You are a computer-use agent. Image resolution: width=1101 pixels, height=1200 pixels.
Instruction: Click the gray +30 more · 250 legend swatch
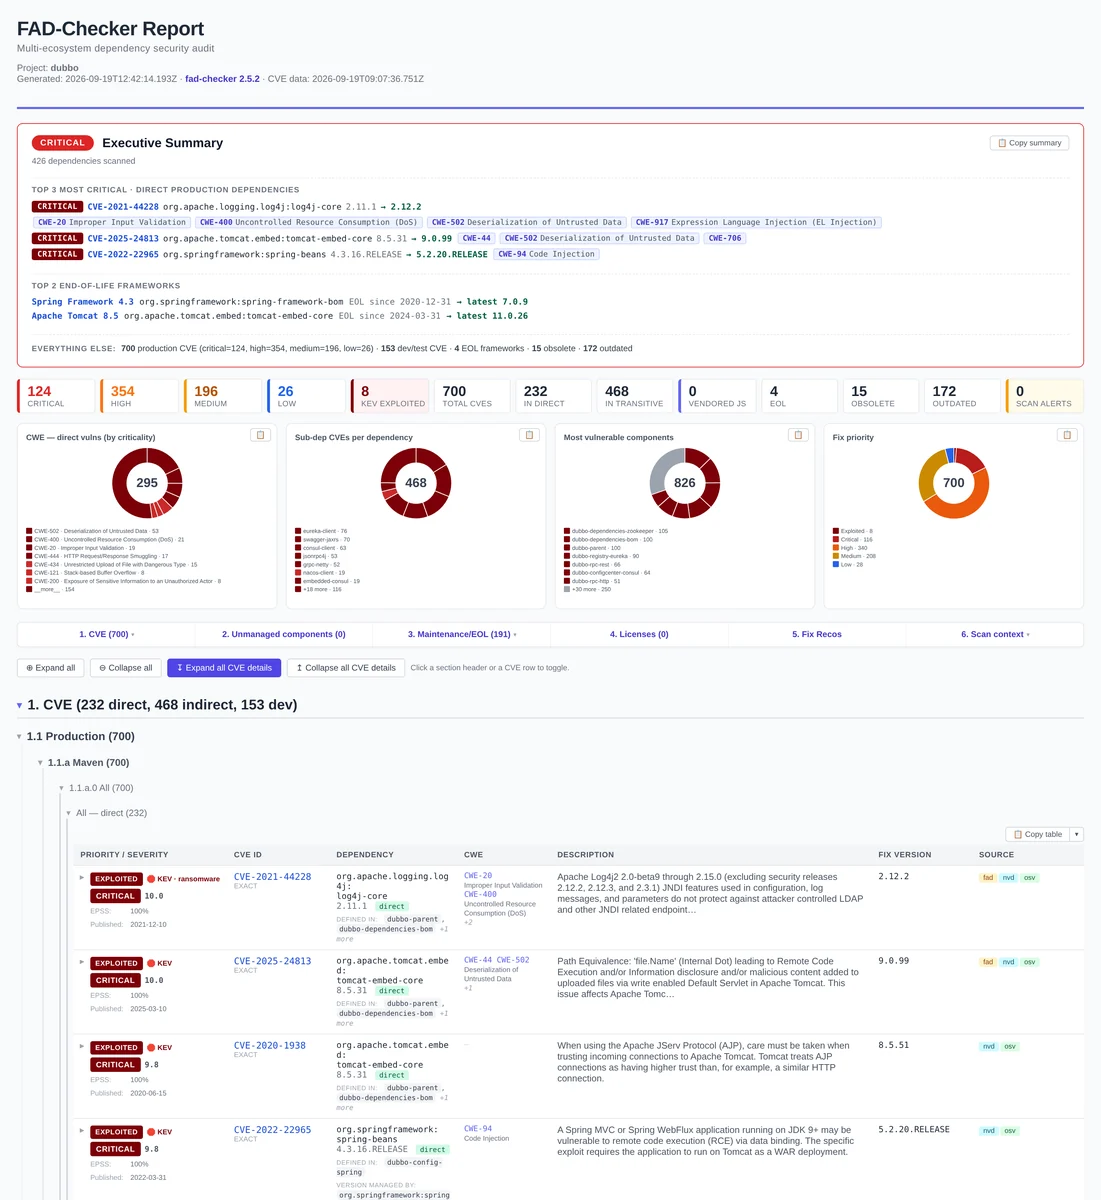pos(567,589)
